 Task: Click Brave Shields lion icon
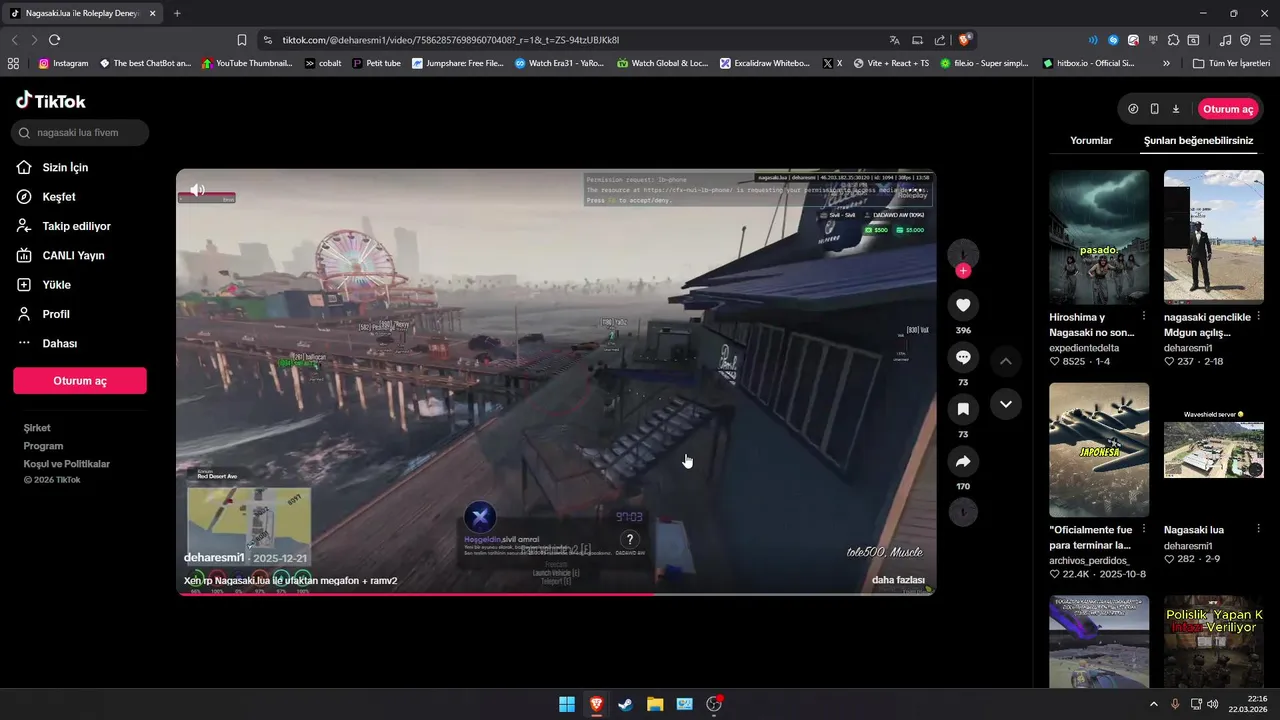click(964, 40)
